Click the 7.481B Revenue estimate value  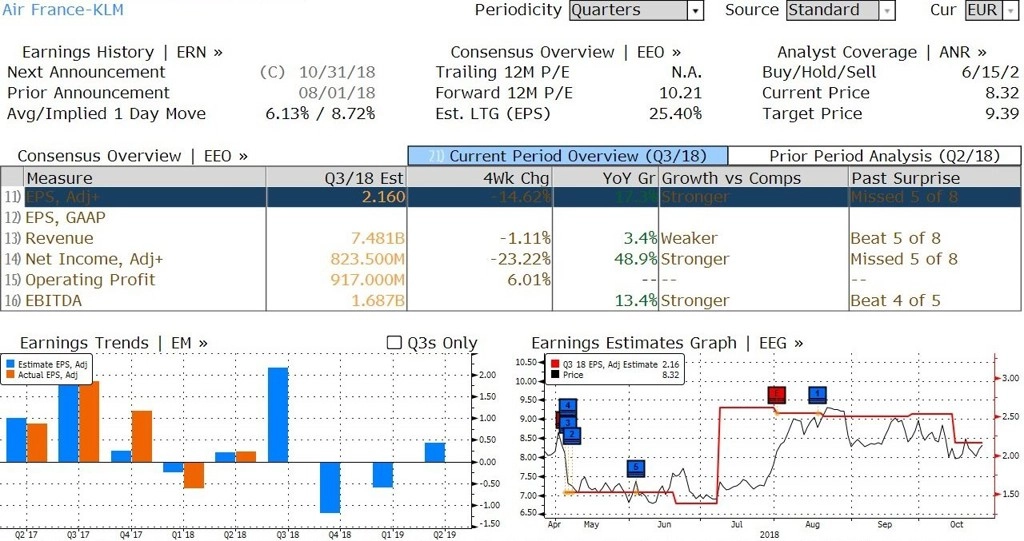(378, 238)
